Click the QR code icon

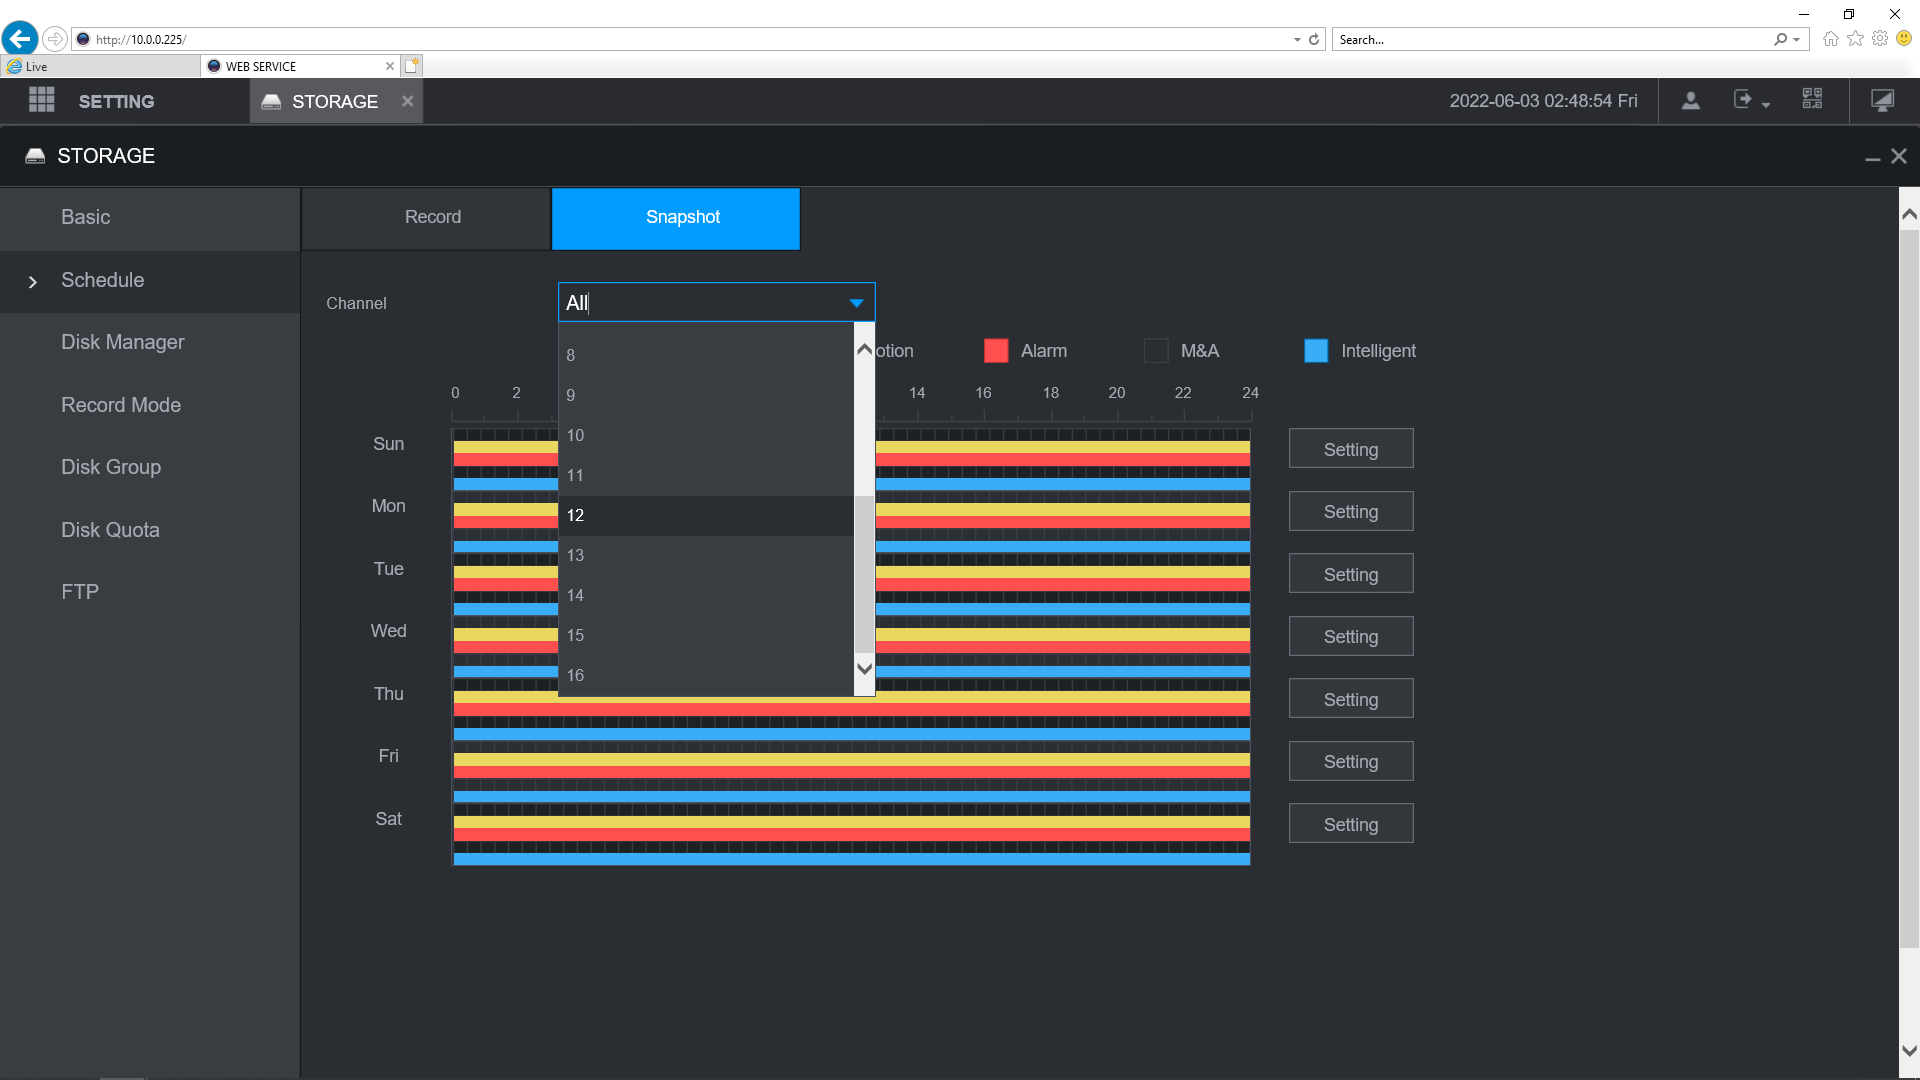[1812, 99]
